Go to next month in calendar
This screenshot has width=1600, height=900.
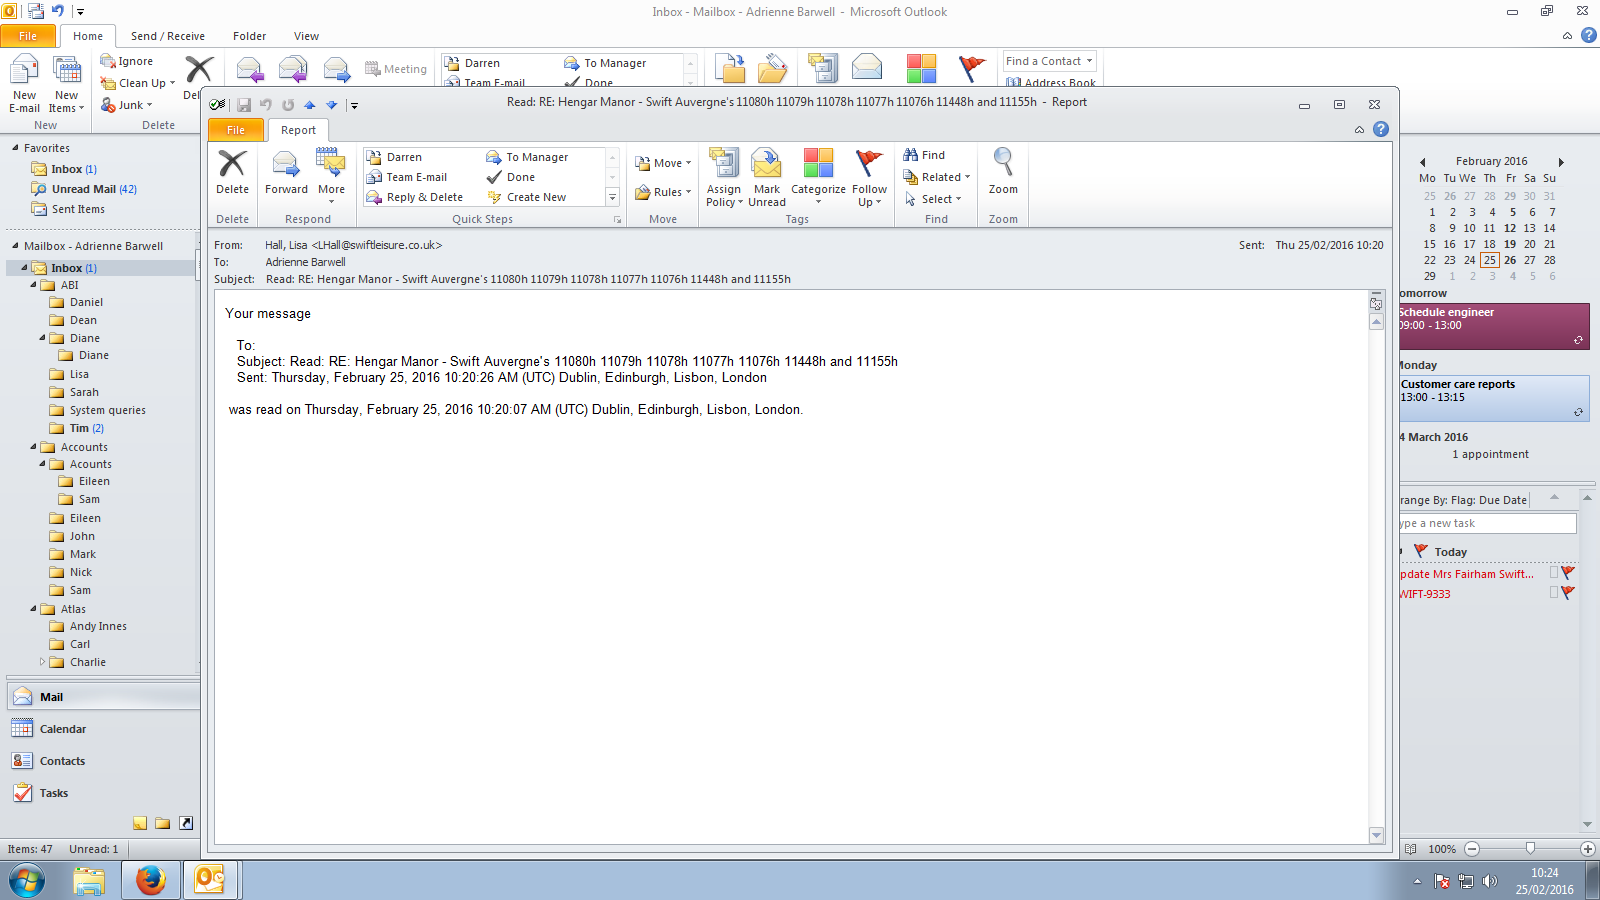(1561, 161)
